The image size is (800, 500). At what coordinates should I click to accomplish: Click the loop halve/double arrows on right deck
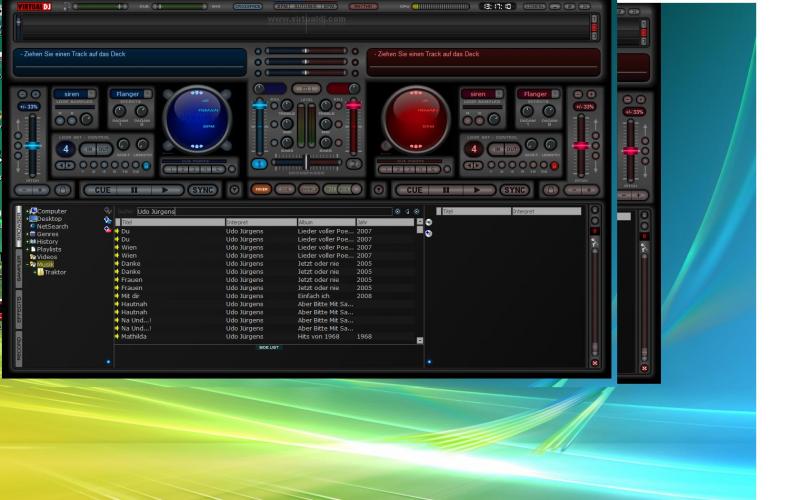473,165
